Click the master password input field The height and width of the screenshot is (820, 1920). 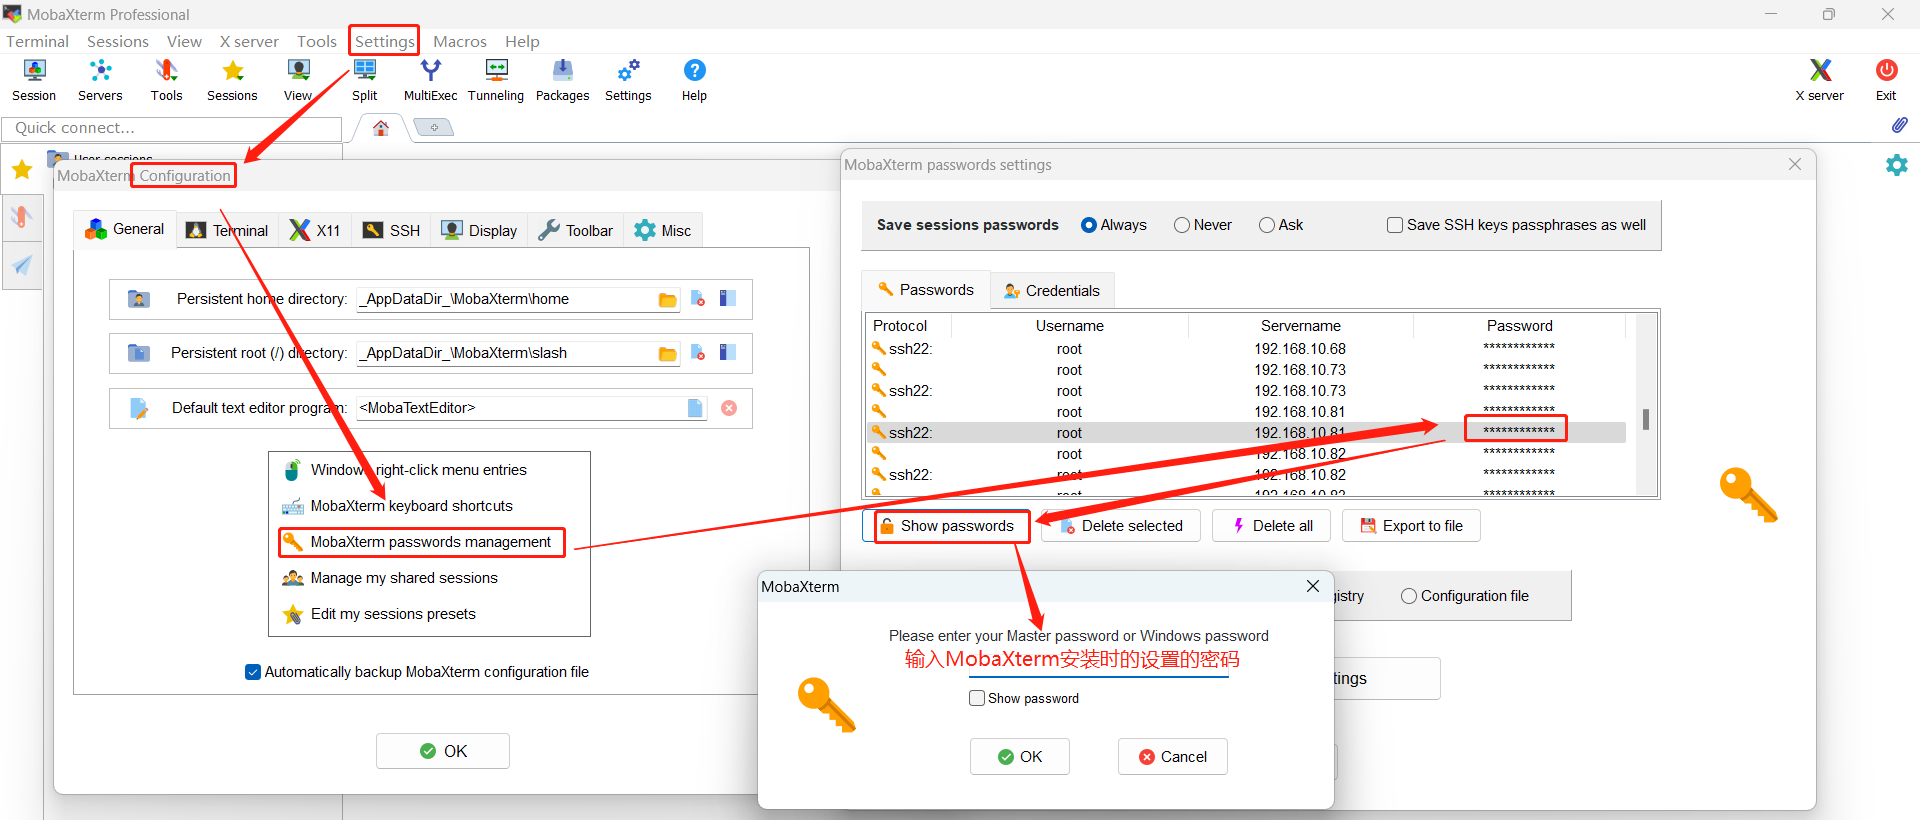coord(1098,662)
